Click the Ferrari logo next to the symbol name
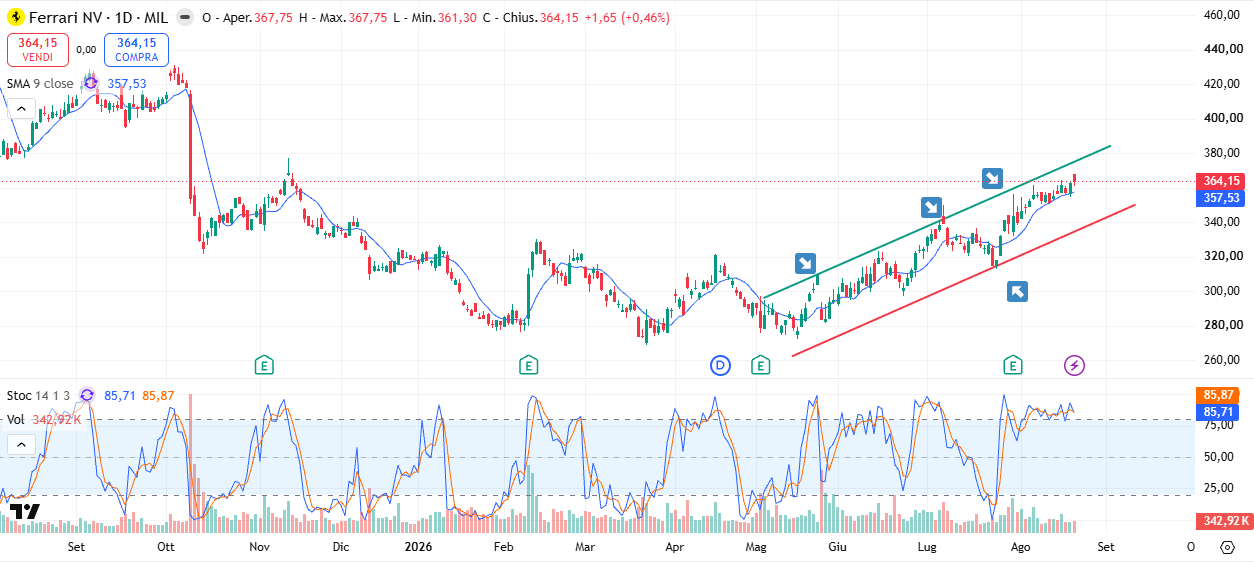The height and width of the screenshot is (563, 1254). click(16, 18)
